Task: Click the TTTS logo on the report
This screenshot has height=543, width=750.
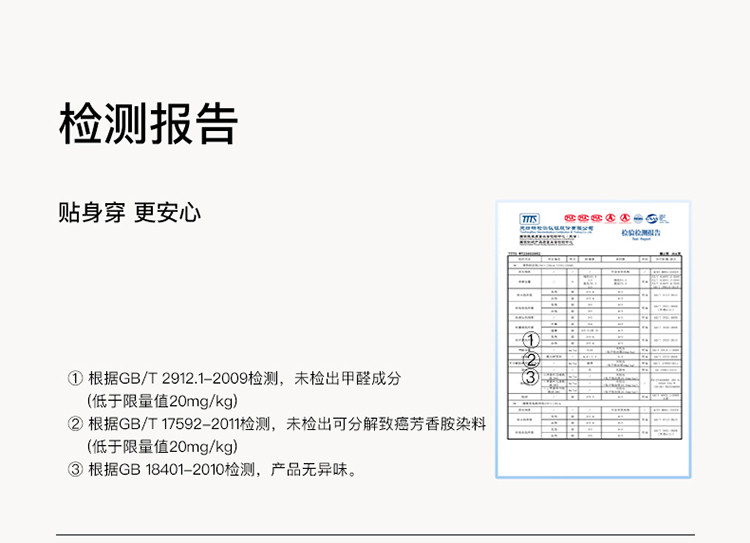Action: click(530, 219)
